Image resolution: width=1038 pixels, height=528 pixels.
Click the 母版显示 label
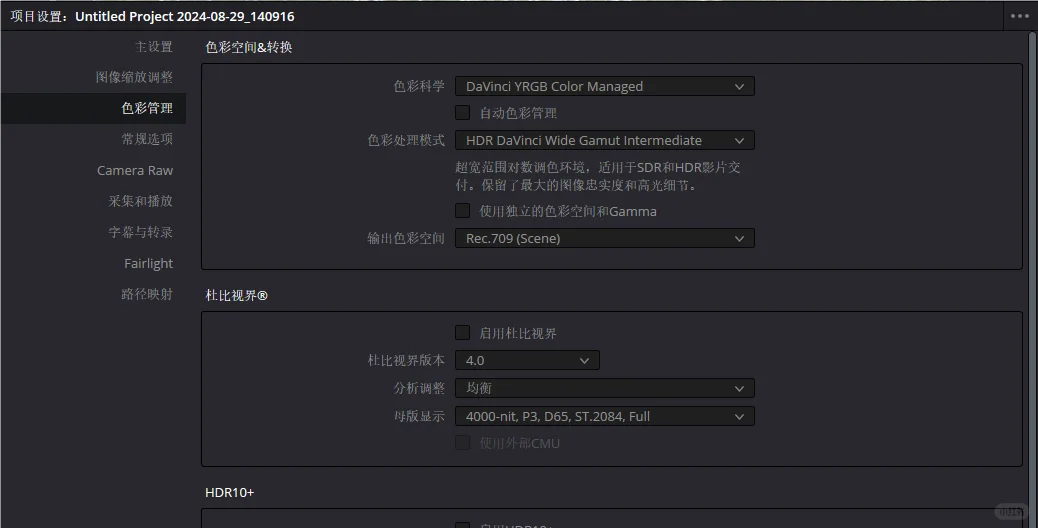[x=419, y=416]
